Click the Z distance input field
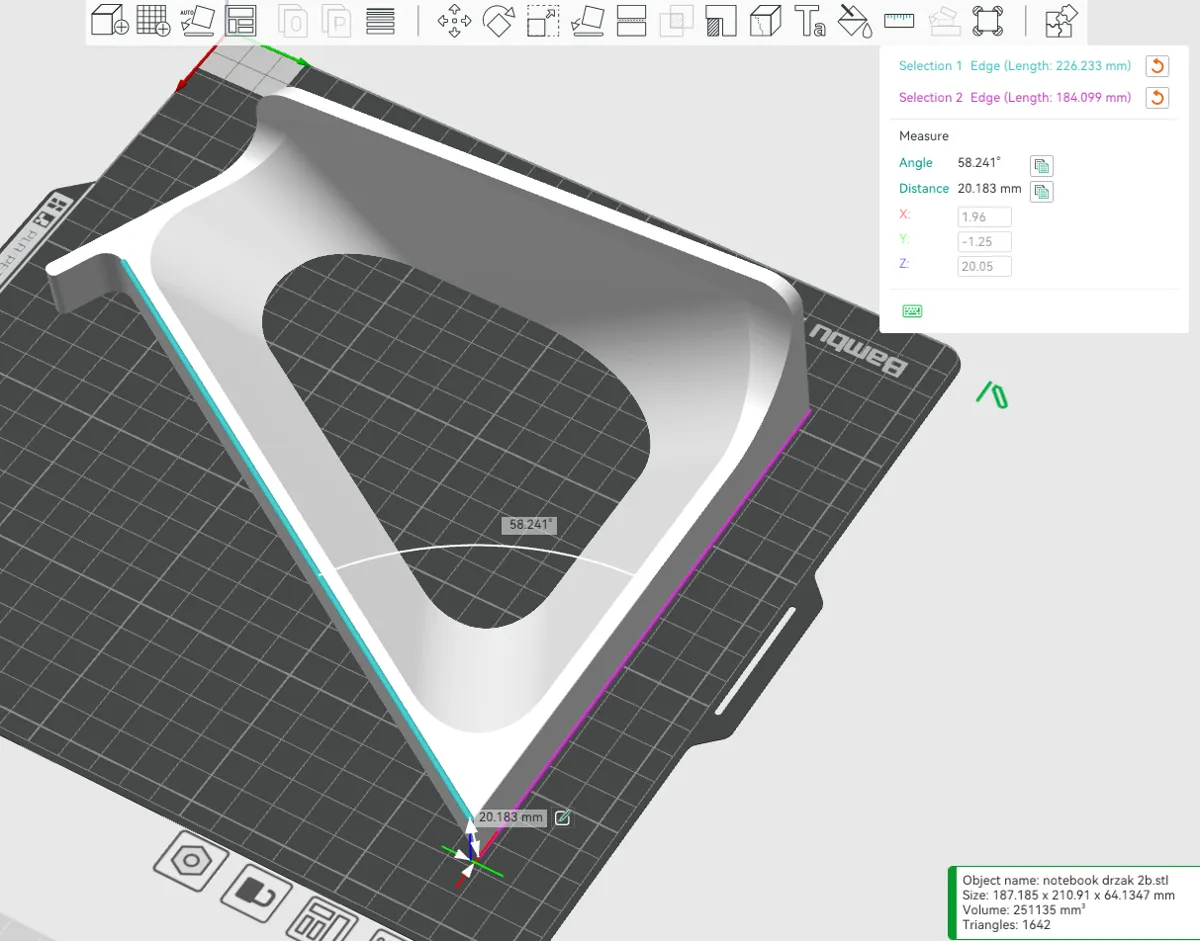Image resolution: width=1200 pixels, height=941 pixels. [984, 266]
